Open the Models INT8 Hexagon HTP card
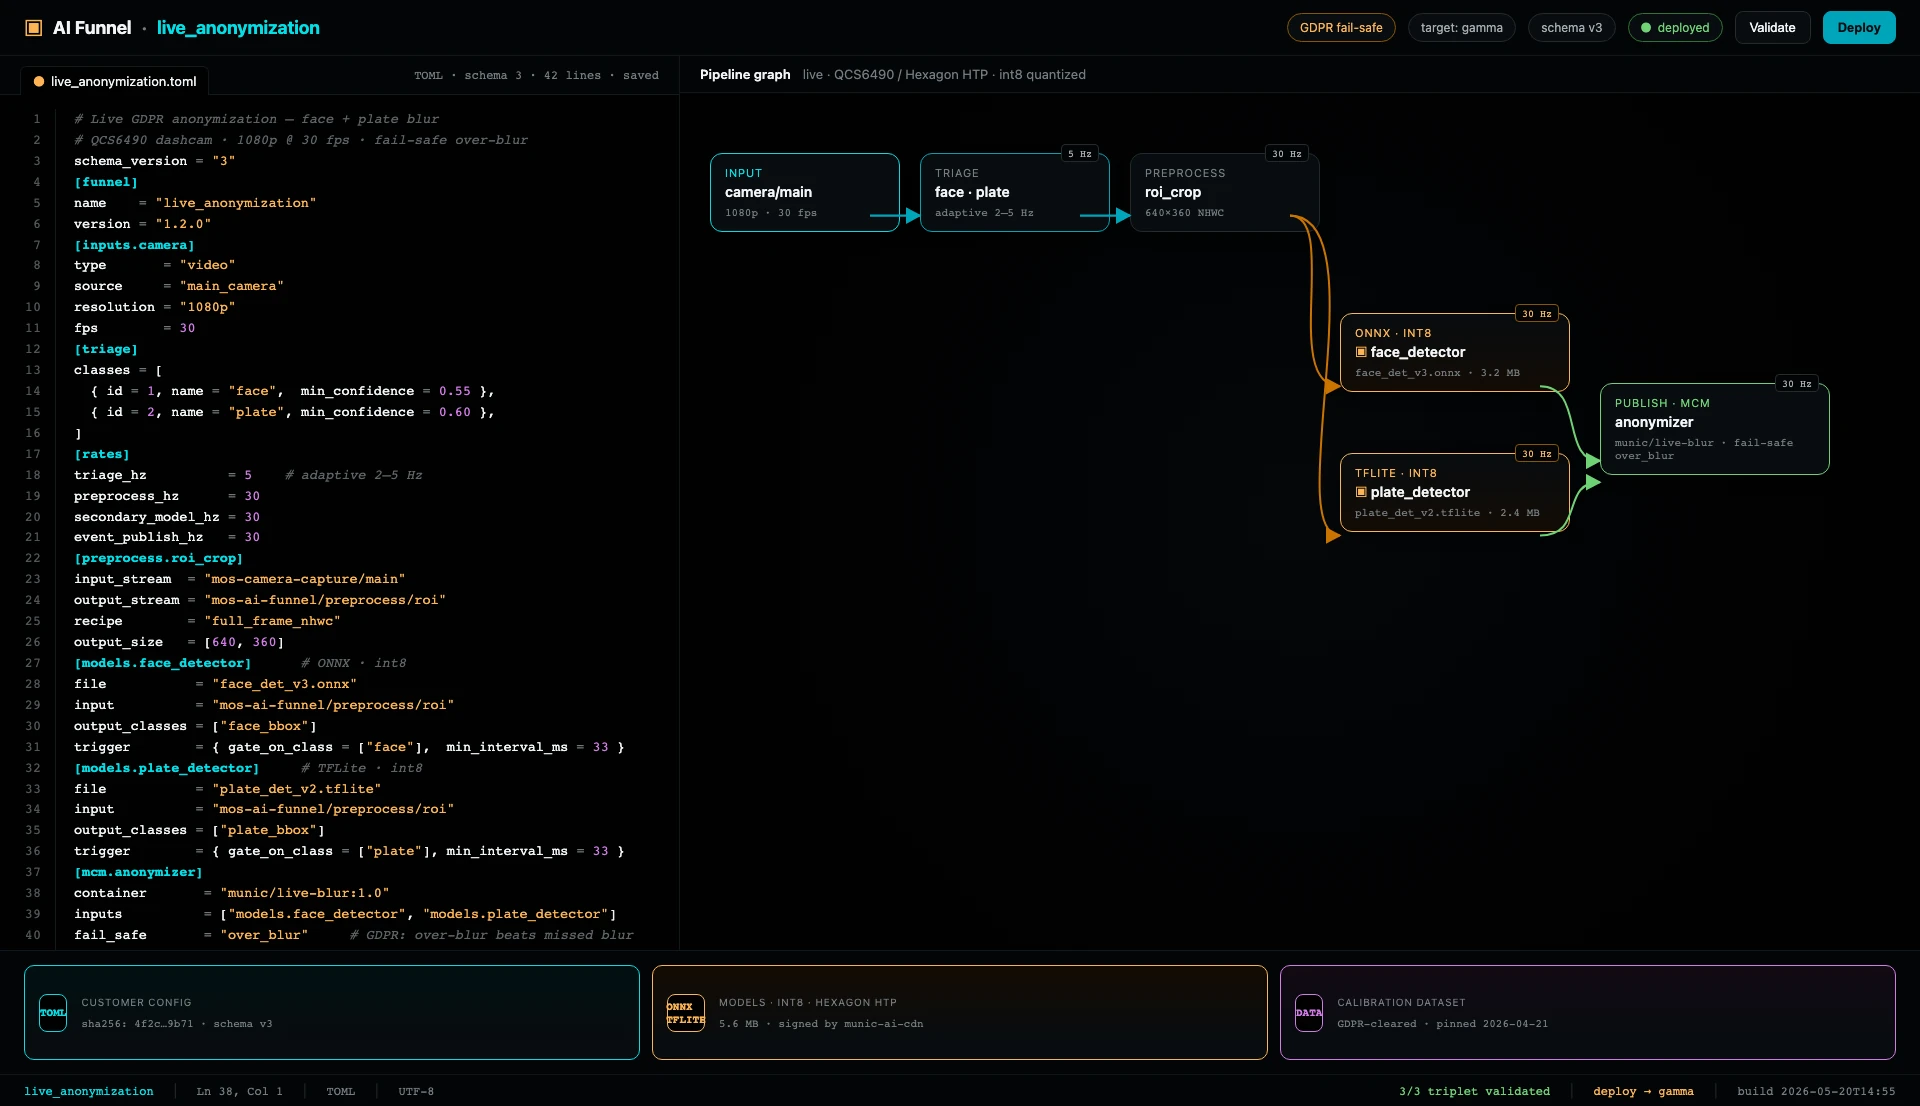Screen dimensions: 1920x1106 [960, 1012]
